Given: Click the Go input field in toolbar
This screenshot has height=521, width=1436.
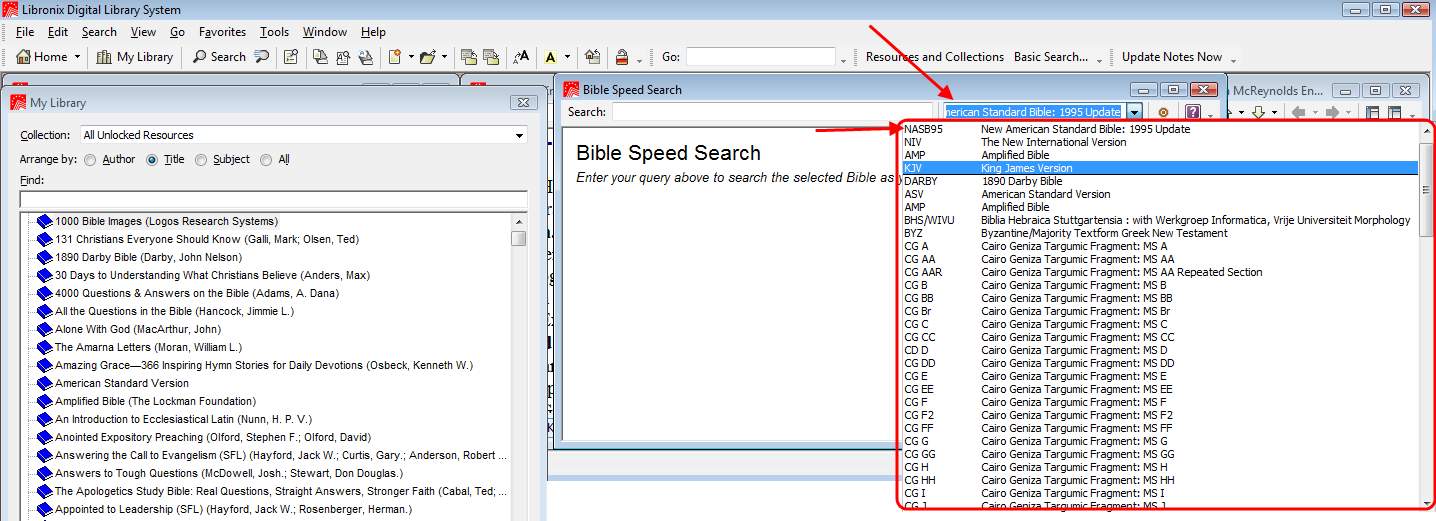Looking at the screenshot, I should [x=760, y=57].
